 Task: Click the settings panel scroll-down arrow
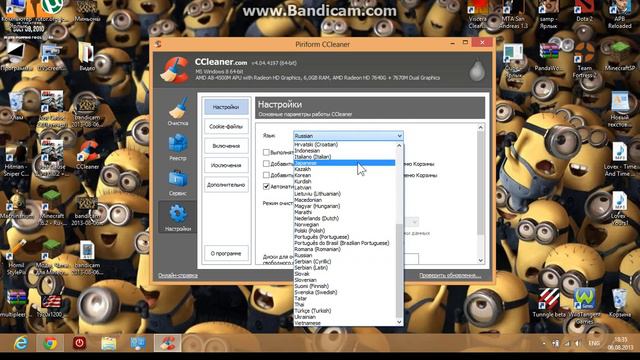point(480,260)
